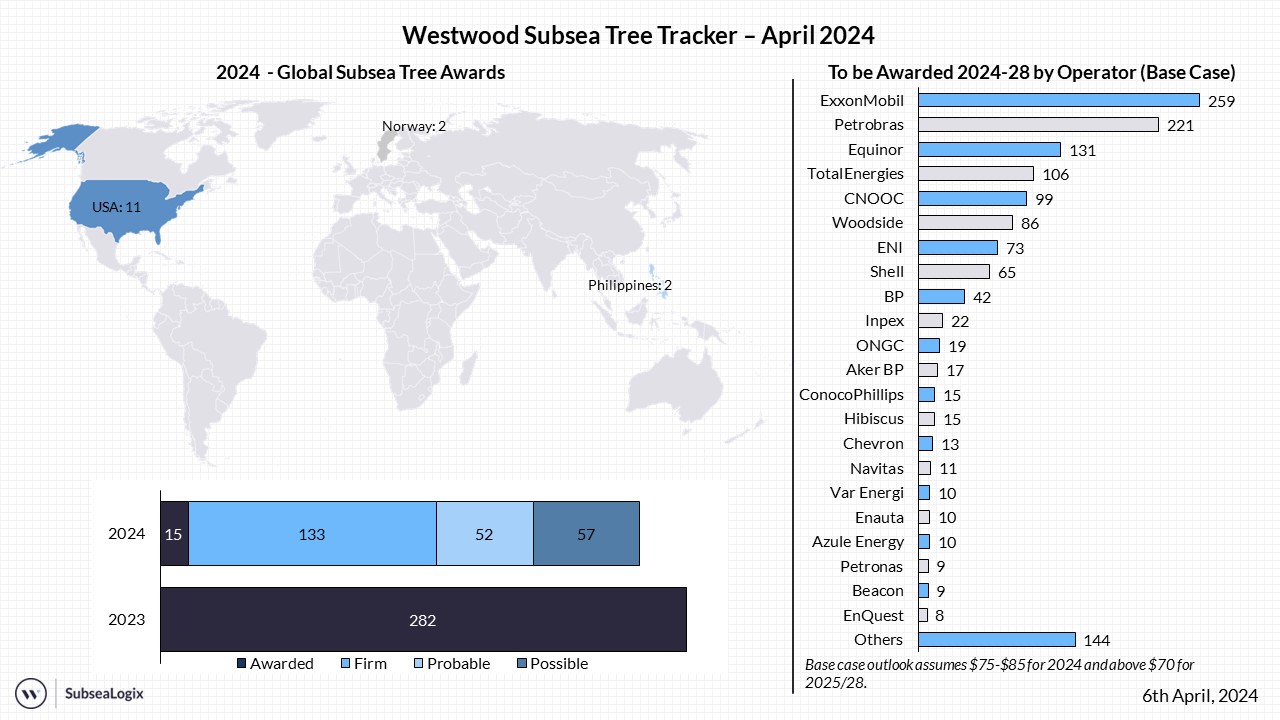Image resolution: width=1280 pixels, height=720 pixels.
Task: Click the Others bar showing 144
Action: 996,640
